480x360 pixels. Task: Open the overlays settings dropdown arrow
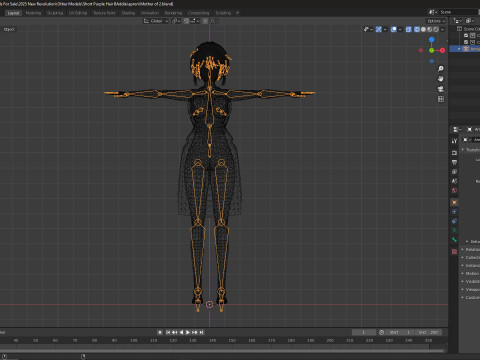pos(400,29)
